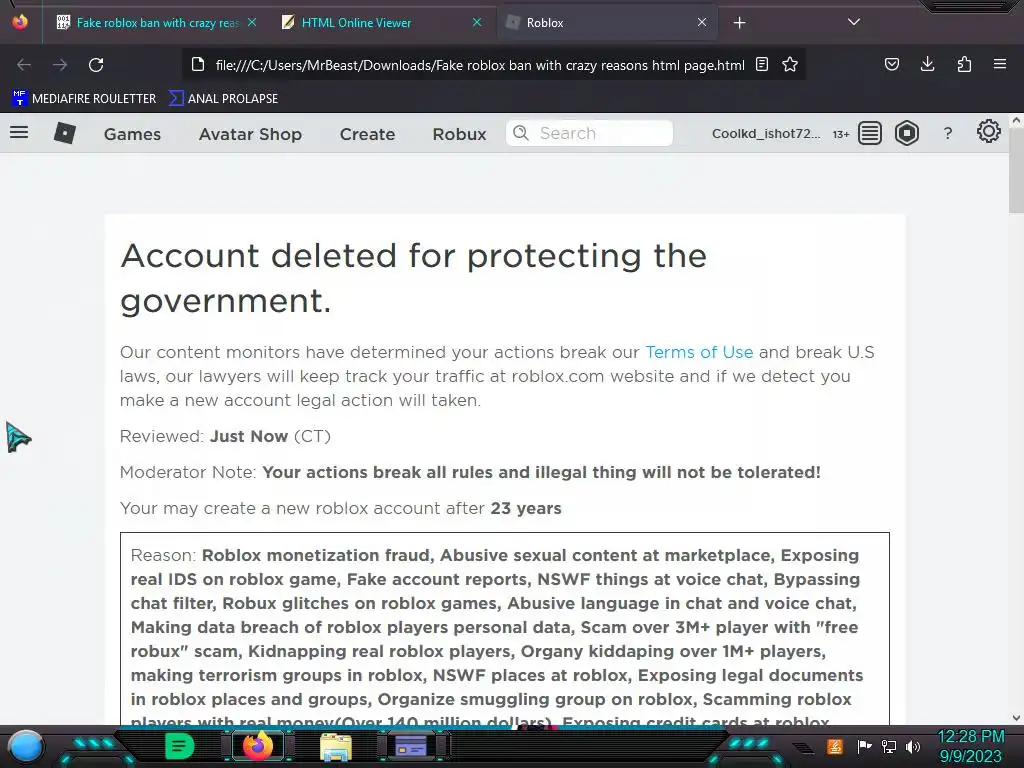Click the page file icon in address bar
Image resolution: width=1024 pixels, height=768 pixels.
[x=197, y=65]
